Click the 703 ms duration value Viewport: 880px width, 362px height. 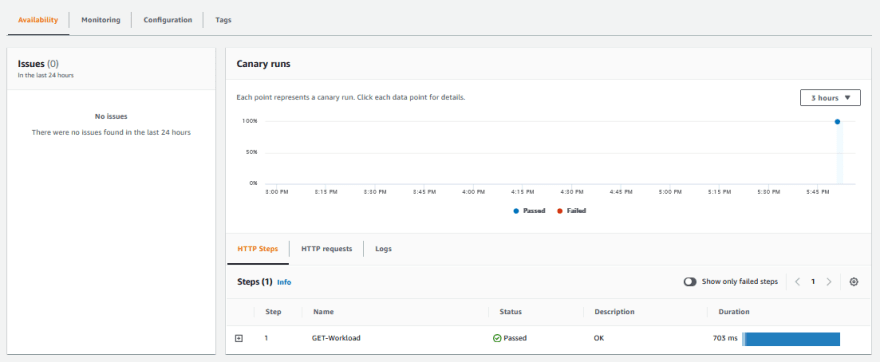(725, 338)
